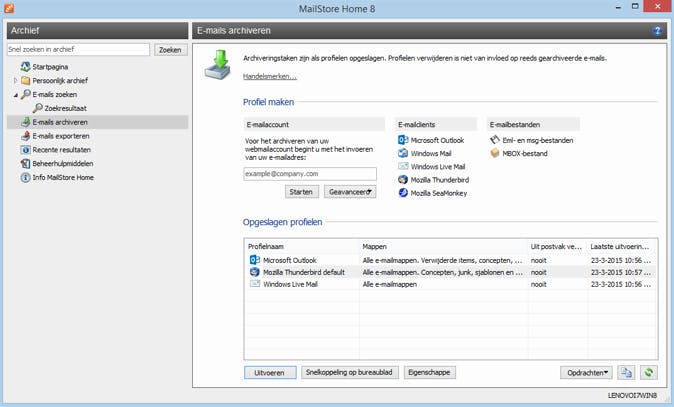Click Snelkoppeling op bureaublad button
The width and height of the screenshot is (674, 407).
tap(349, 372)
